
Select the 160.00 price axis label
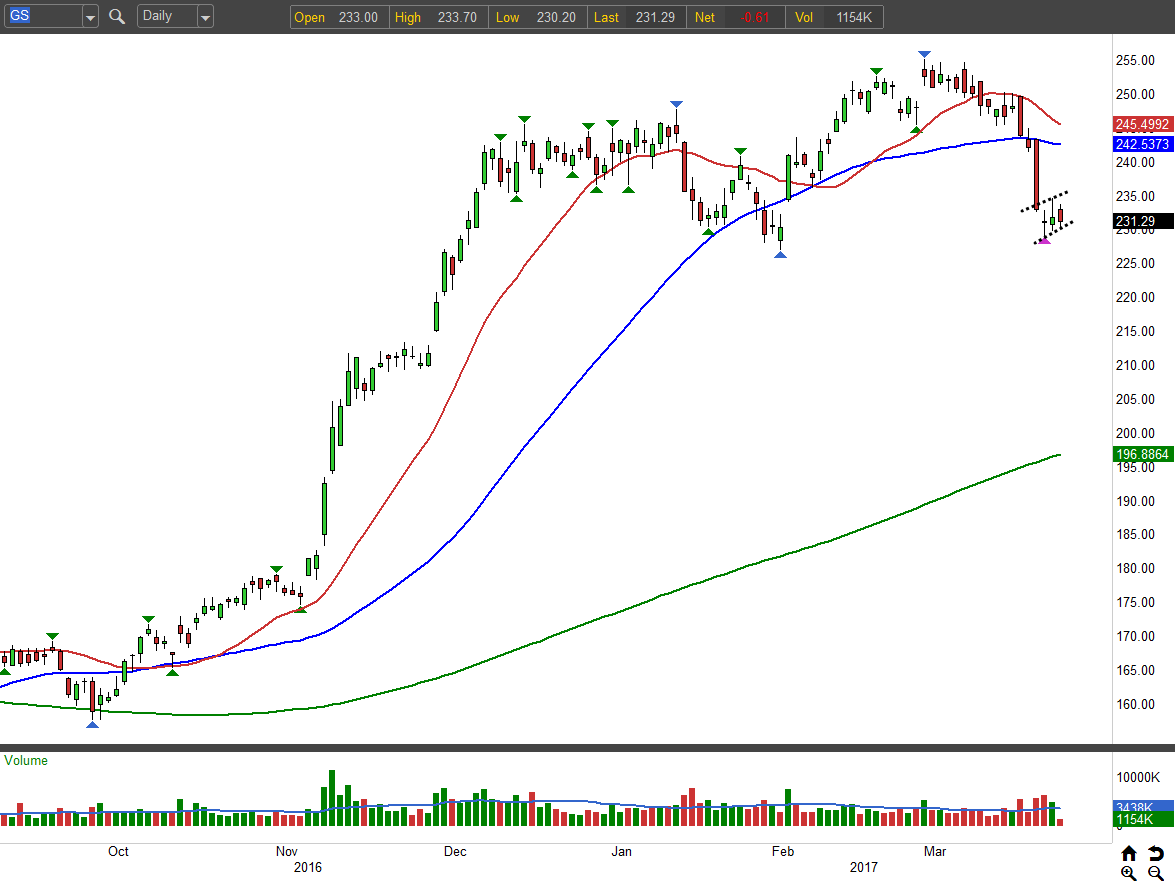pos(1135,704)
